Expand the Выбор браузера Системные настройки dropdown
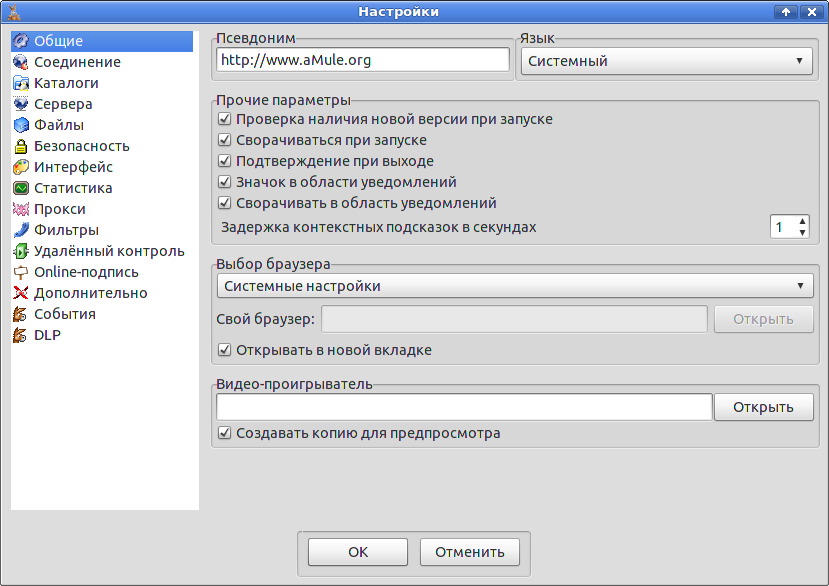Image resolution: width=829 pixels, height=586 pixels. (515, 286)
